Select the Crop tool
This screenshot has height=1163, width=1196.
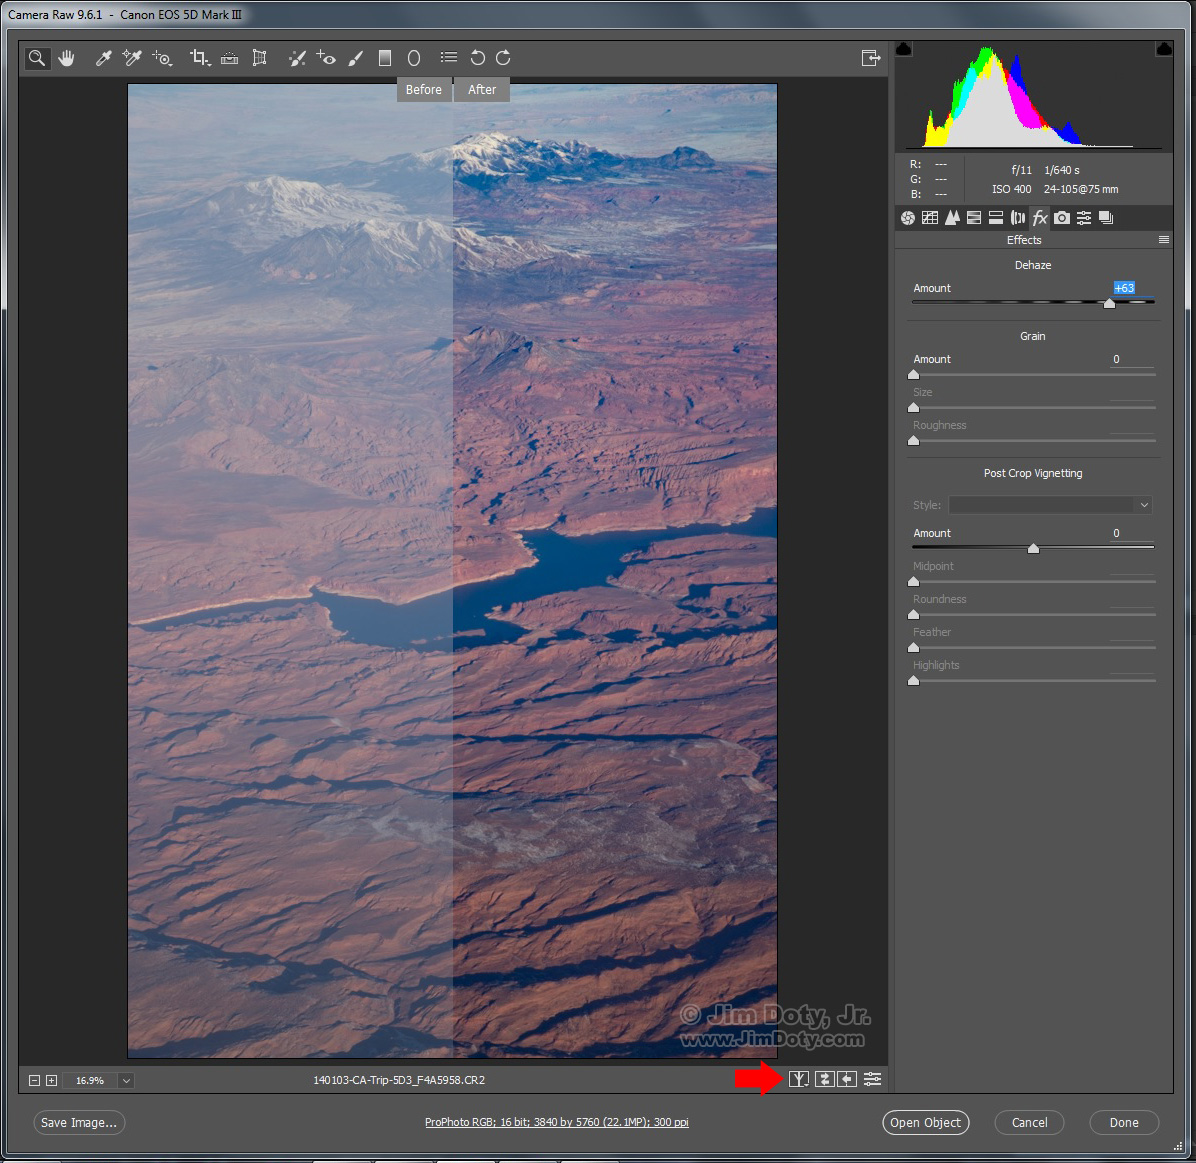pyautogui.click(x=200, y=58)
